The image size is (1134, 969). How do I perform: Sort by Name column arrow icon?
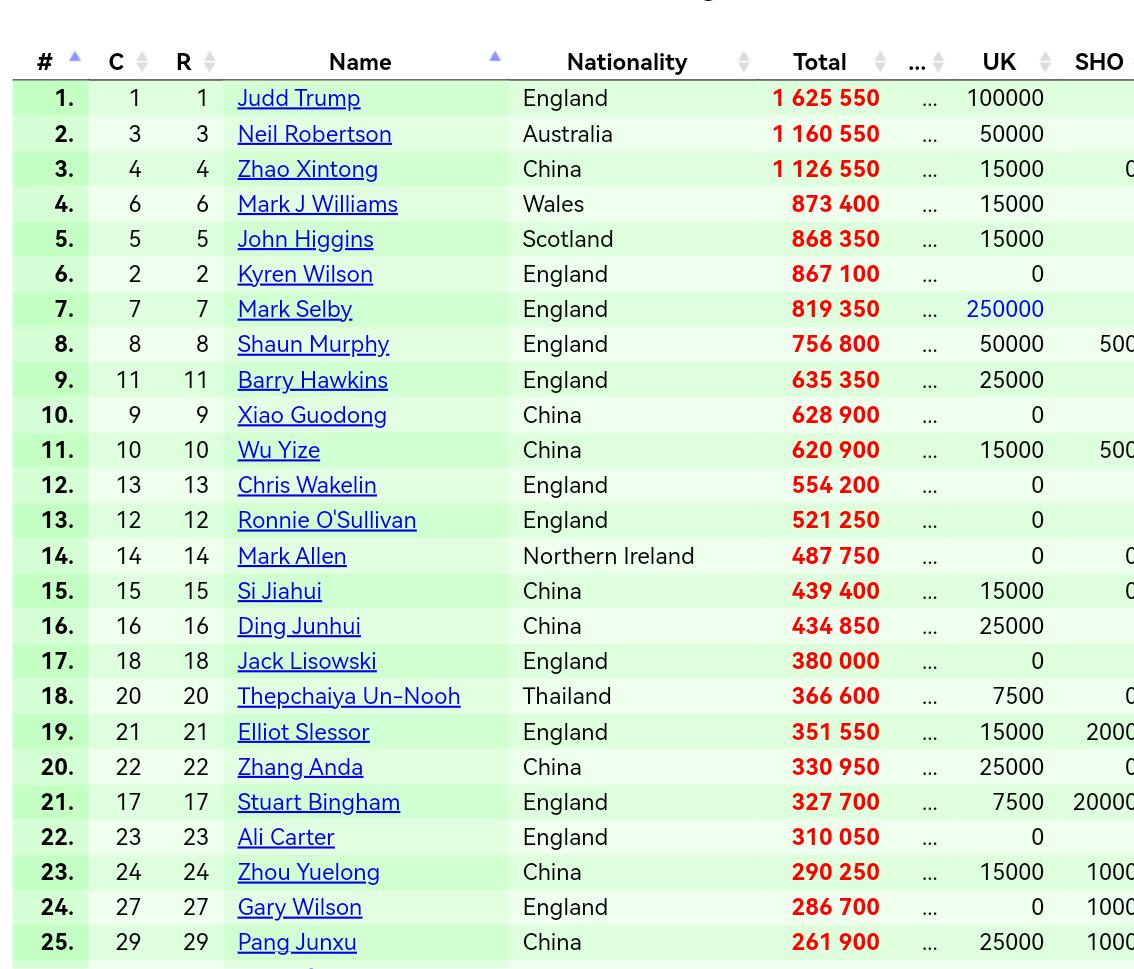point(495,56)
